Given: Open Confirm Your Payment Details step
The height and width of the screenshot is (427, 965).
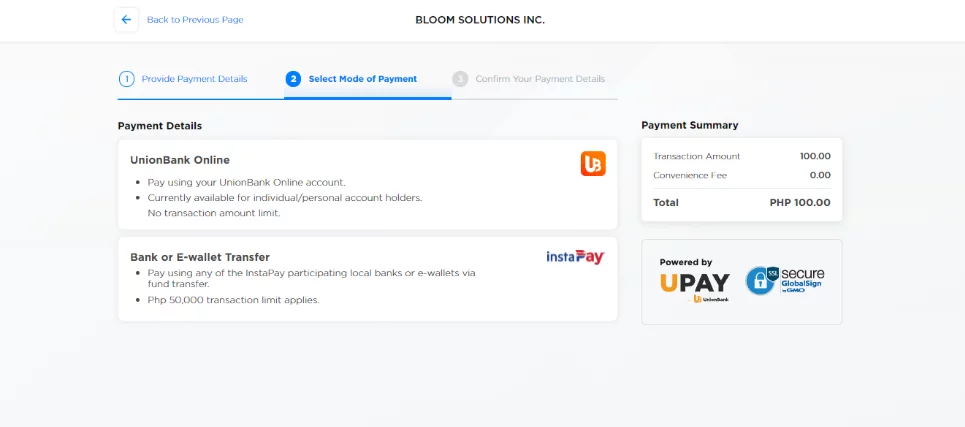Looking at the screenshot, I should pos(540,79).
